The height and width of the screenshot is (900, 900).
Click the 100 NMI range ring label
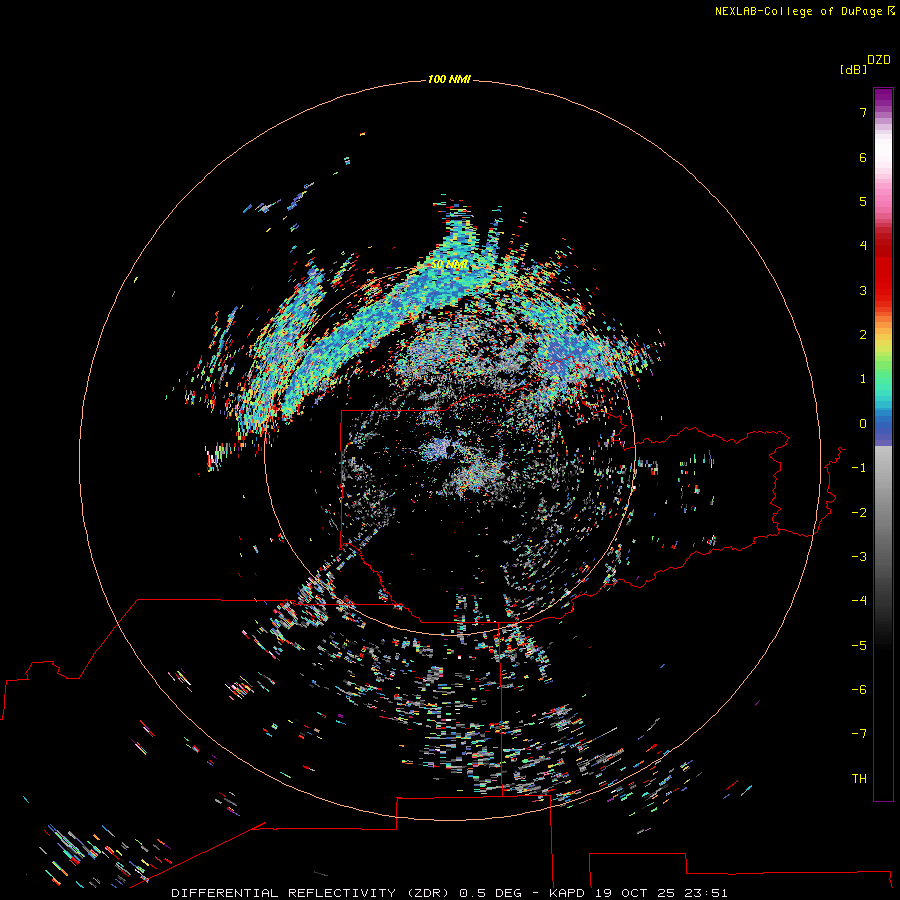coord(449,79)
